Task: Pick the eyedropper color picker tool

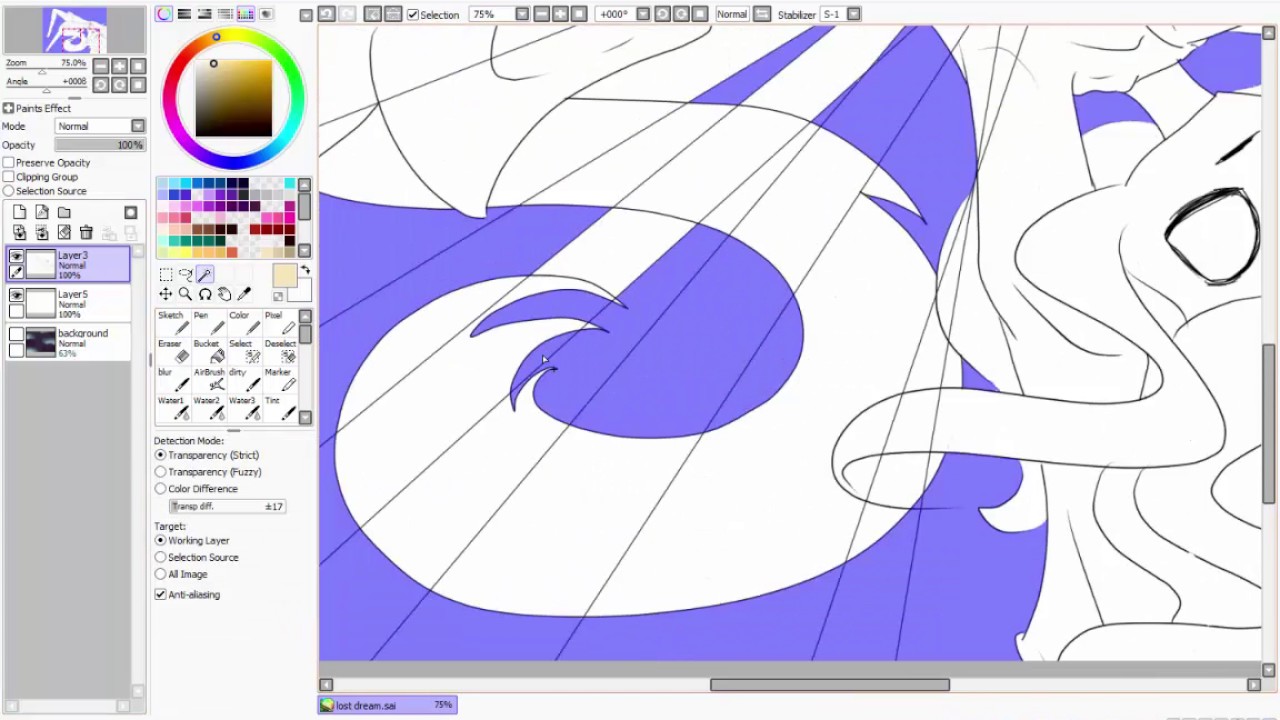Action: (243, 294)
